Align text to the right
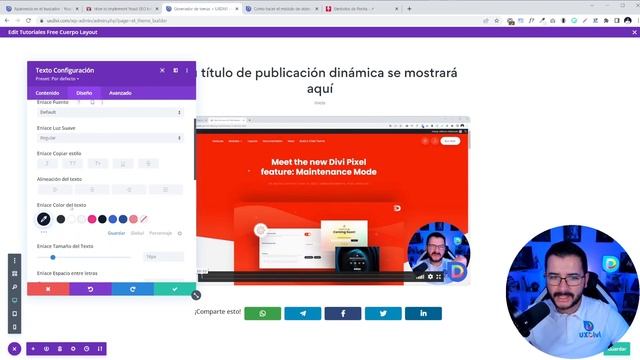Screen dimensions: 640x360 coord(129,190)
